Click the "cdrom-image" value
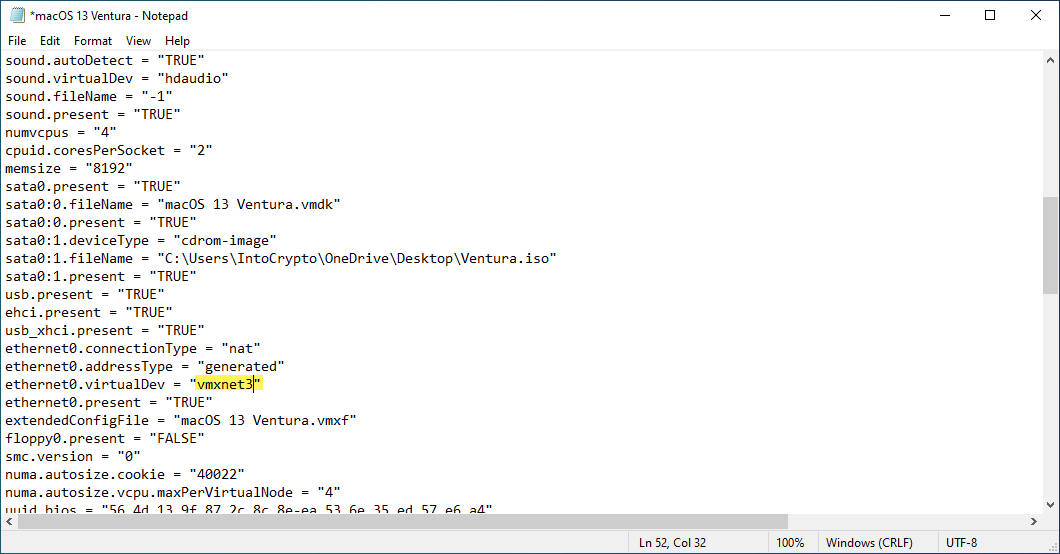1060x554 pixels. point(224,241)
